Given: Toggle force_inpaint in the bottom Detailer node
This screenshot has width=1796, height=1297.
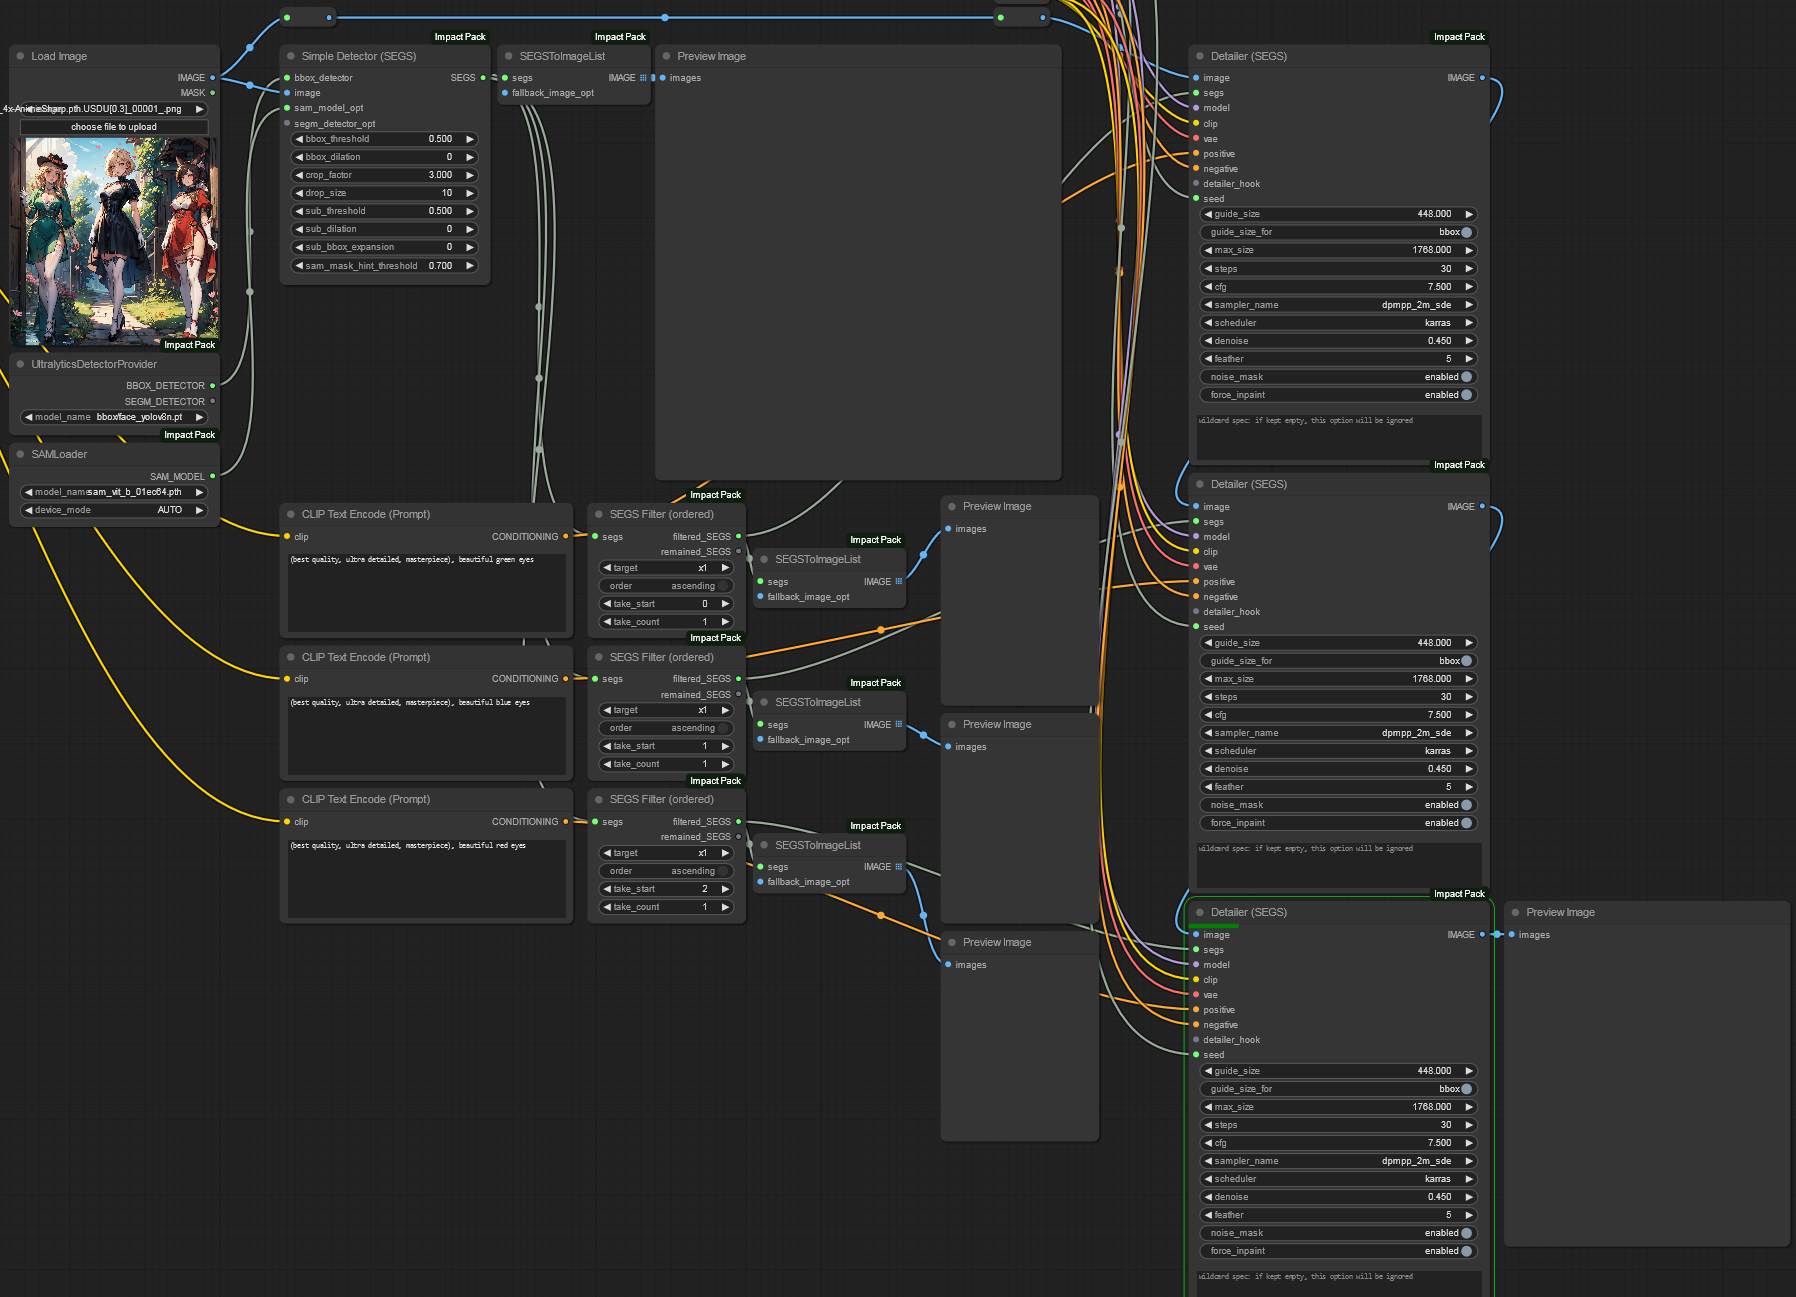Looking at the screenshot, I should [x=1467, y=1251].
